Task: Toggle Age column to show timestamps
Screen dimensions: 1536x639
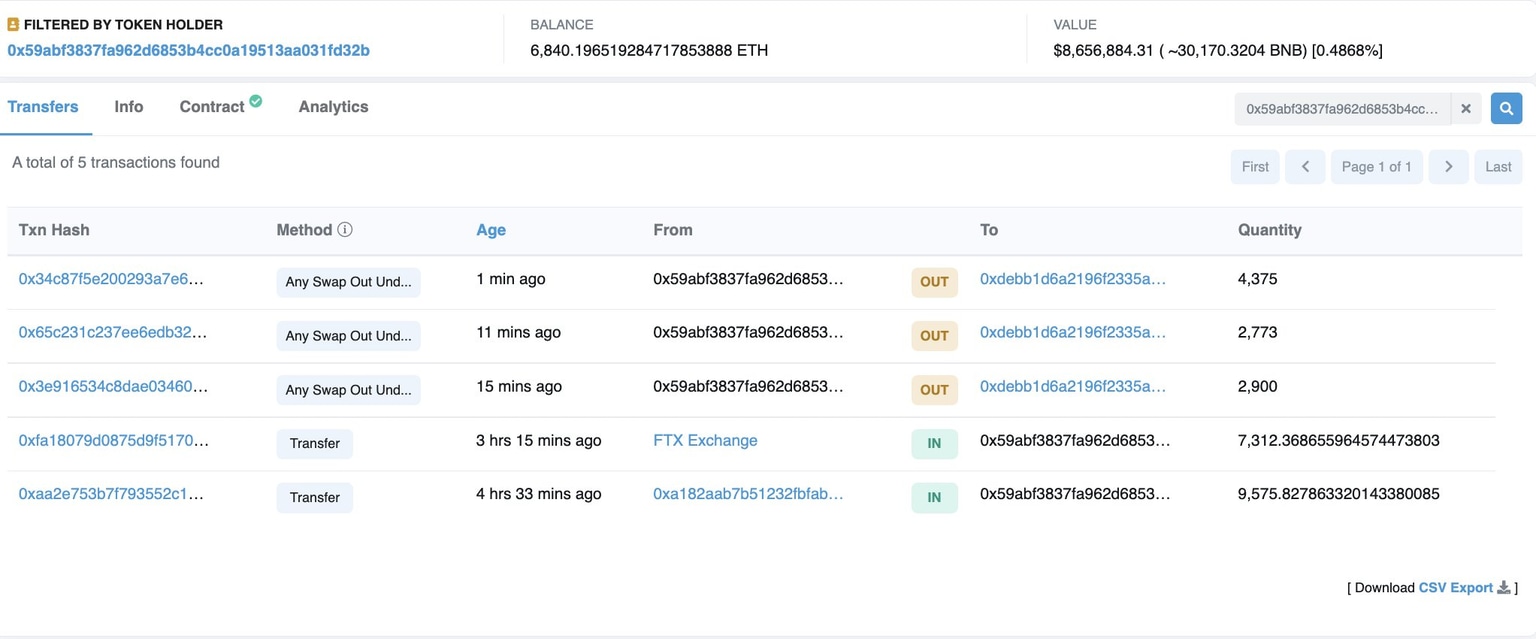Action: pyautogui.click(x=491, y=229)
